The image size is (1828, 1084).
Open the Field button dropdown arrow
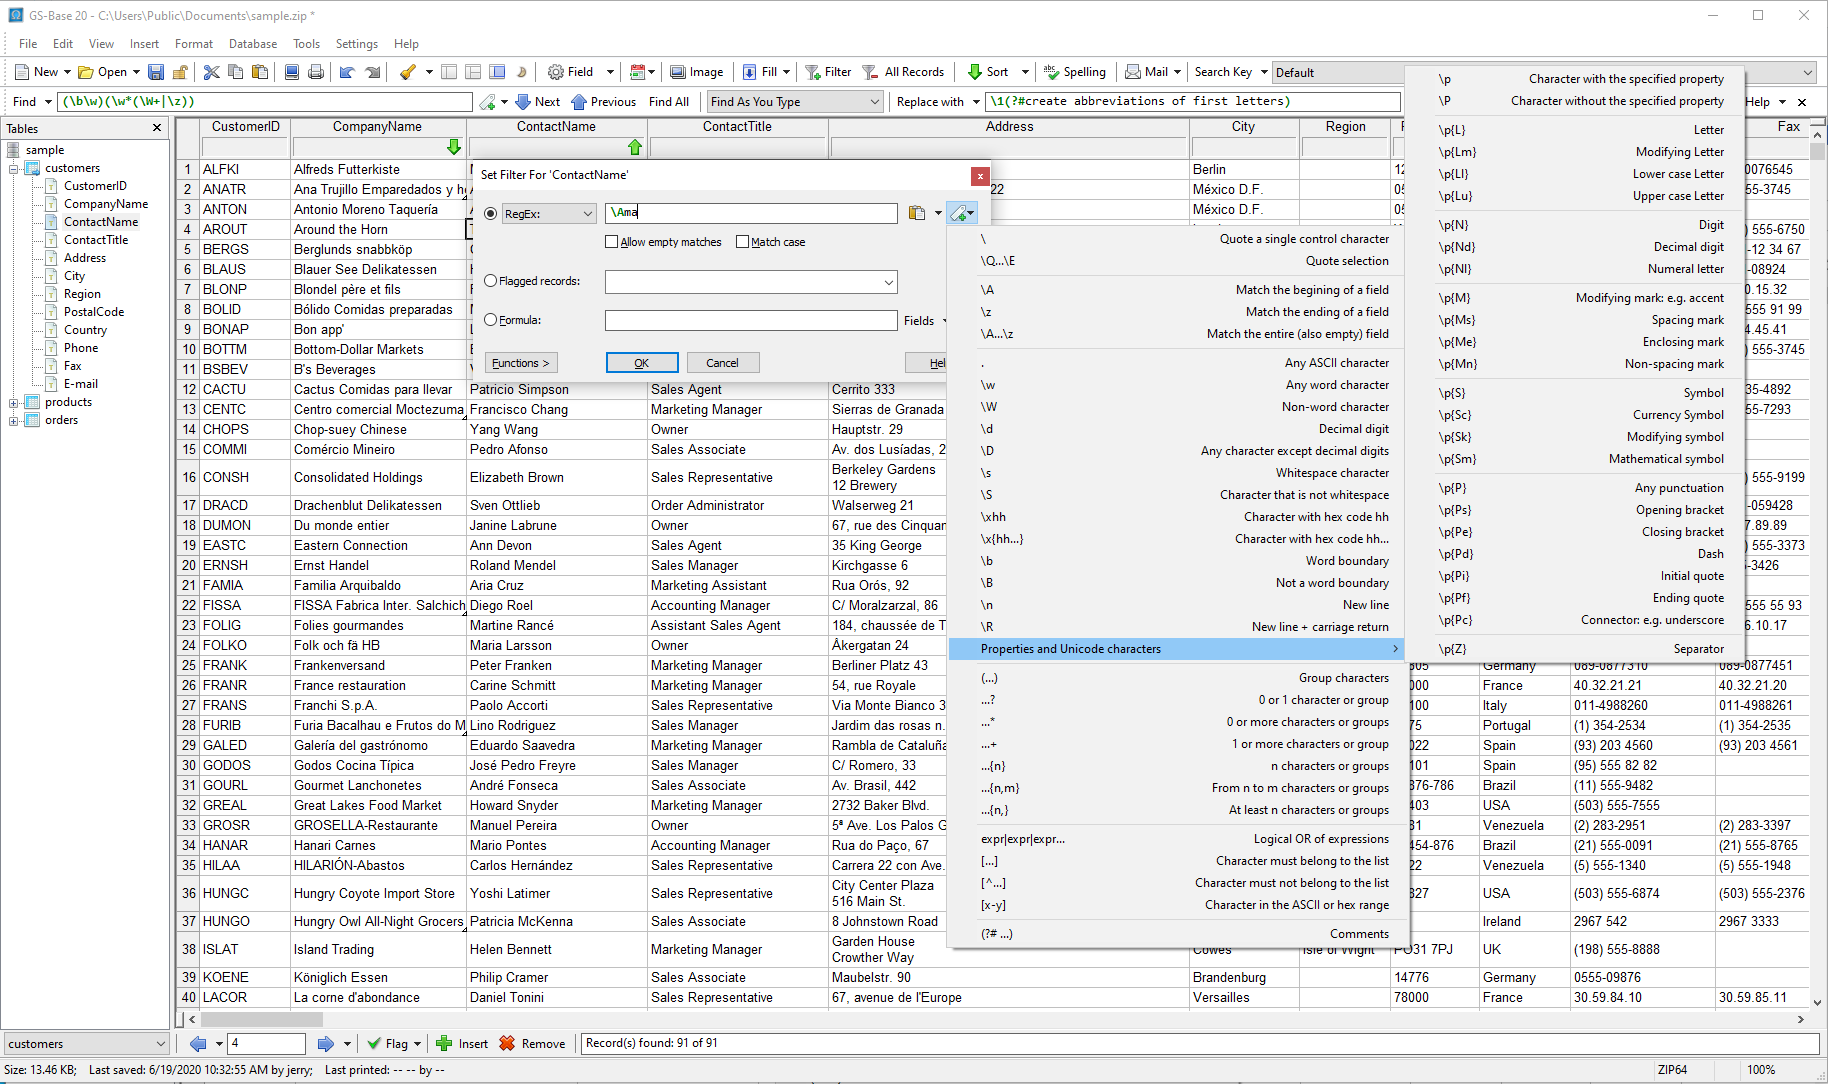click(610, 72)
